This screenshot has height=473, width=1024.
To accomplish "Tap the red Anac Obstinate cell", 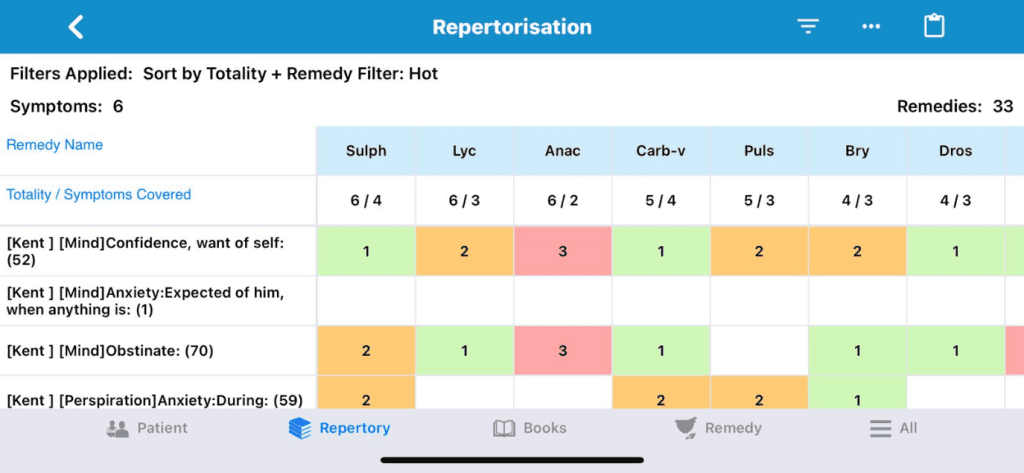I will pos(563,351).
